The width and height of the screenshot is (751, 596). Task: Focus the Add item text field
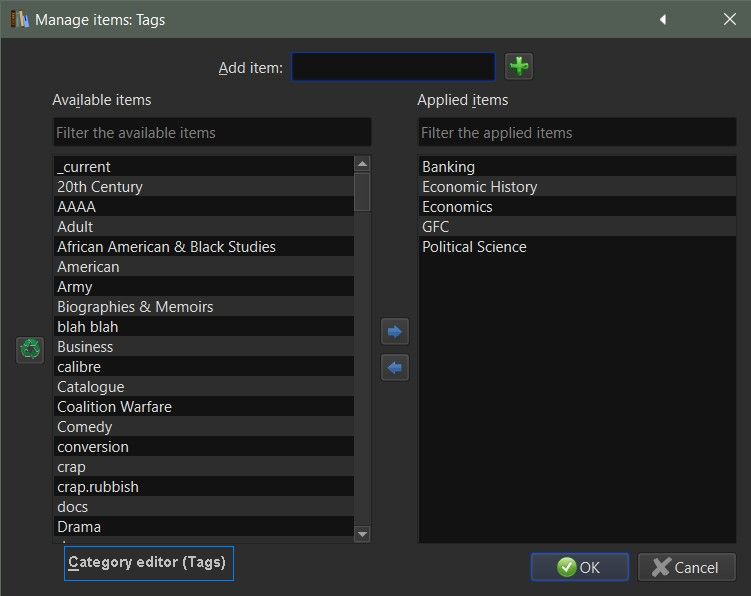[393, 67]
